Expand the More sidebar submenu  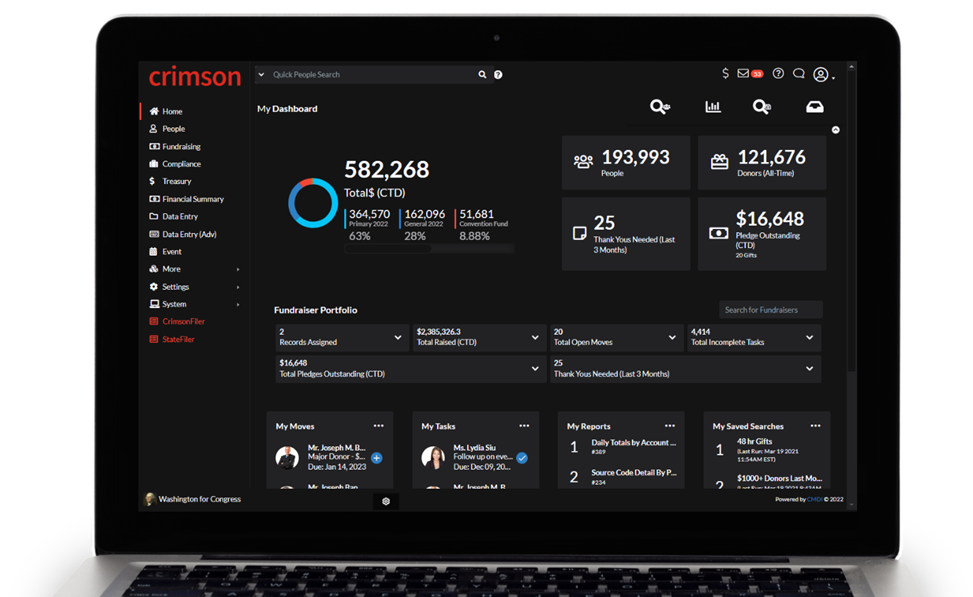238,269
